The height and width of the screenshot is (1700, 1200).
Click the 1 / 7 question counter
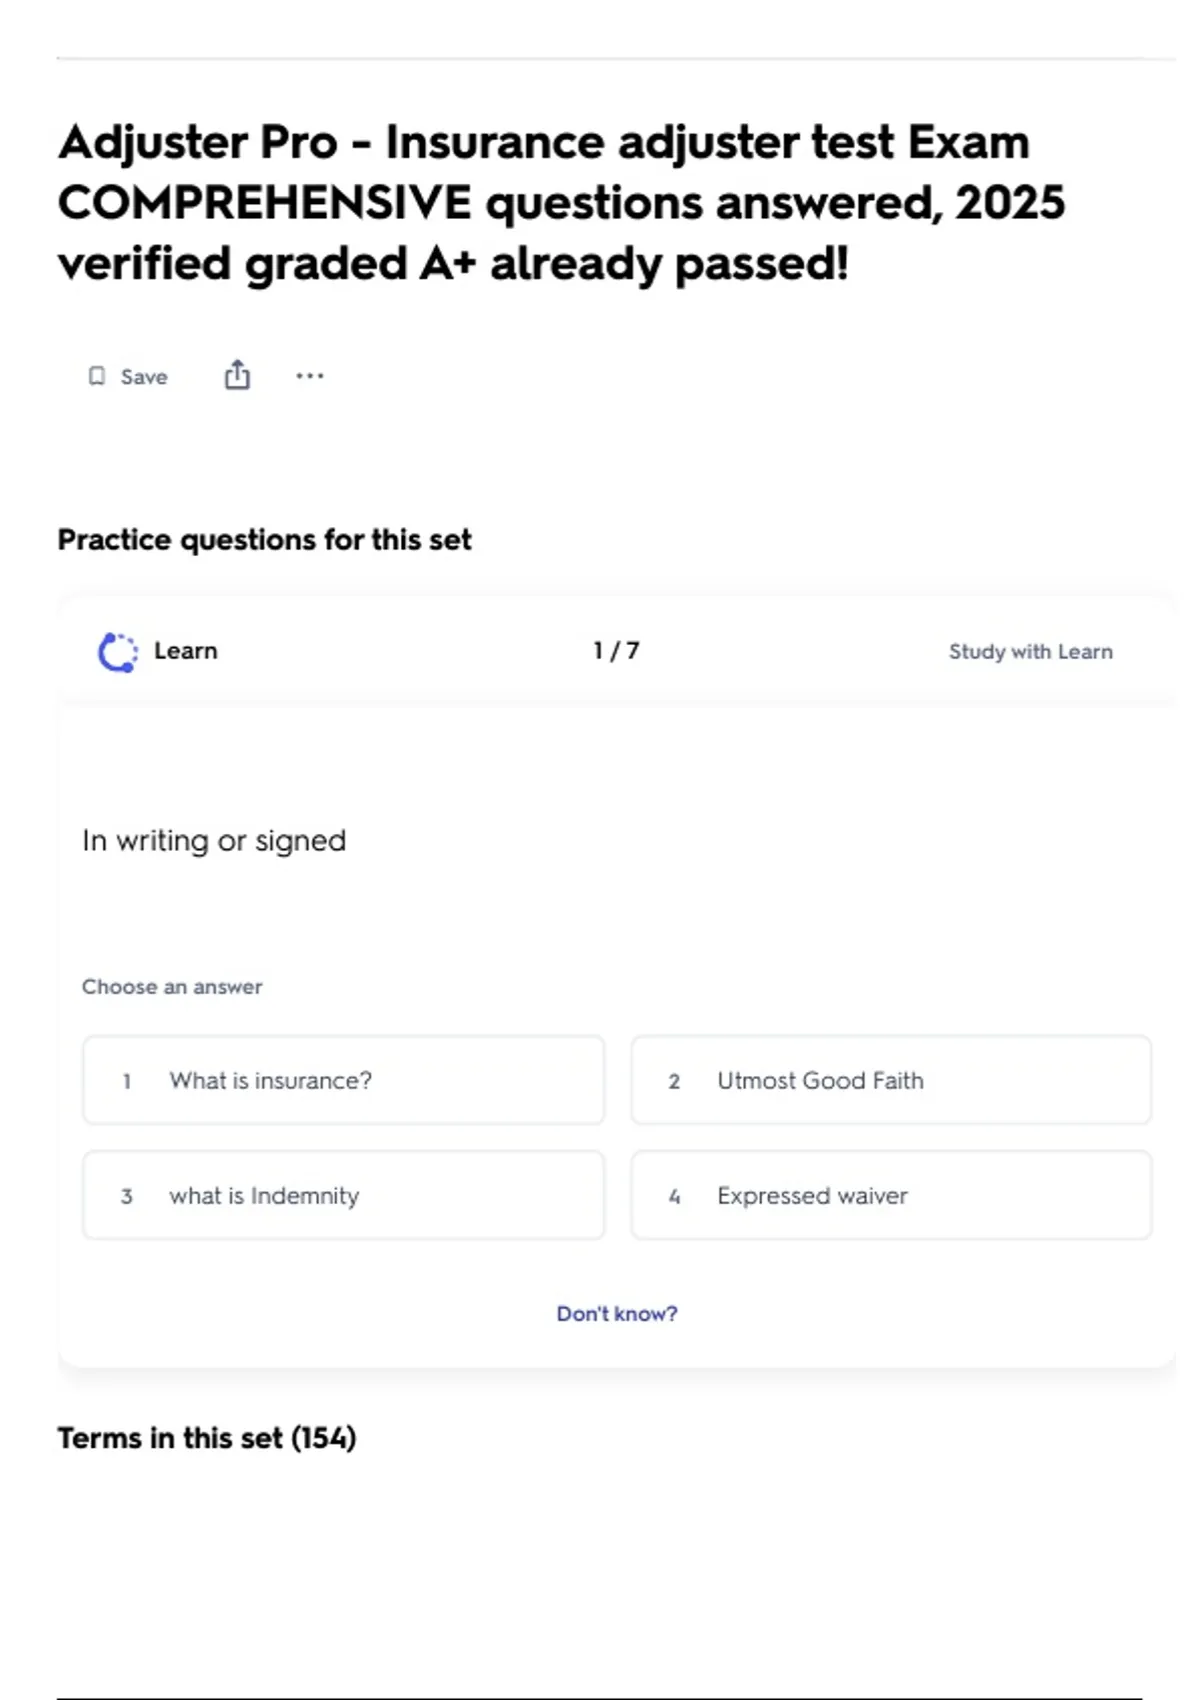616,651
